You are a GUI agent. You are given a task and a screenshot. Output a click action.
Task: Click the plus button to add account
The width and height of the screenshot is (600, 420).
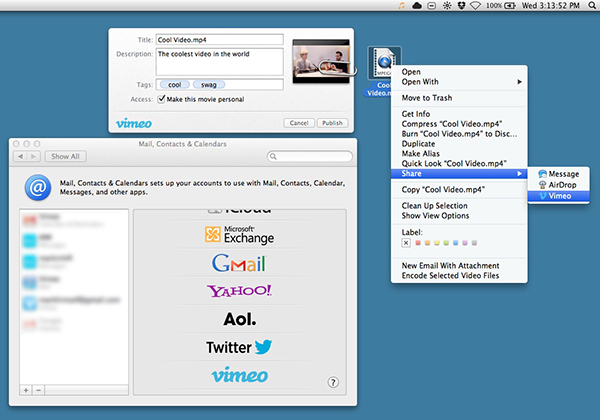pos(26,390)
